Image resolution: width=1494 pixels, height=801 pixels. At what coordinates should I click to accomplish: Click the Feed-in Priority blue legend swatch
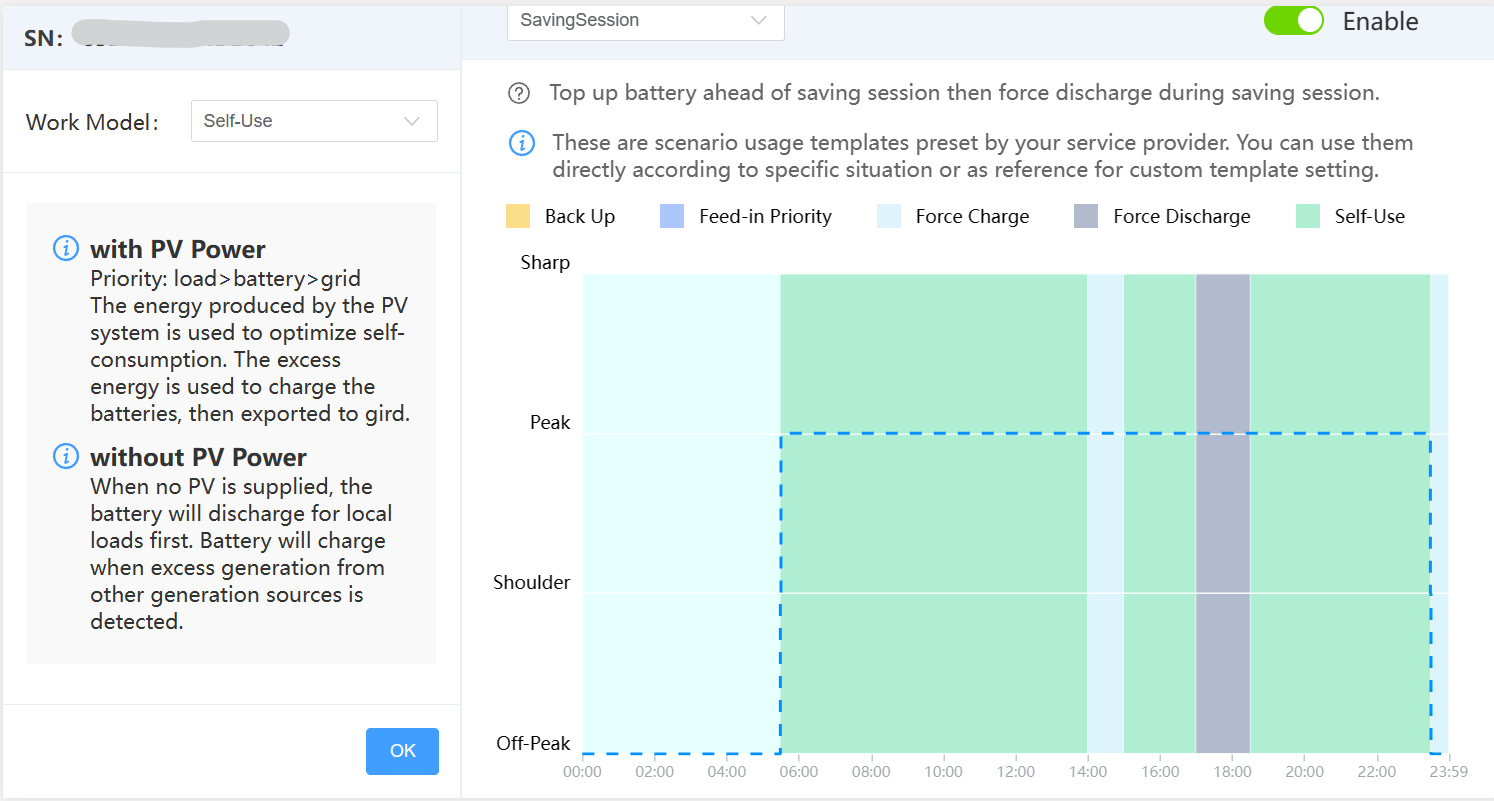point(672,216)
